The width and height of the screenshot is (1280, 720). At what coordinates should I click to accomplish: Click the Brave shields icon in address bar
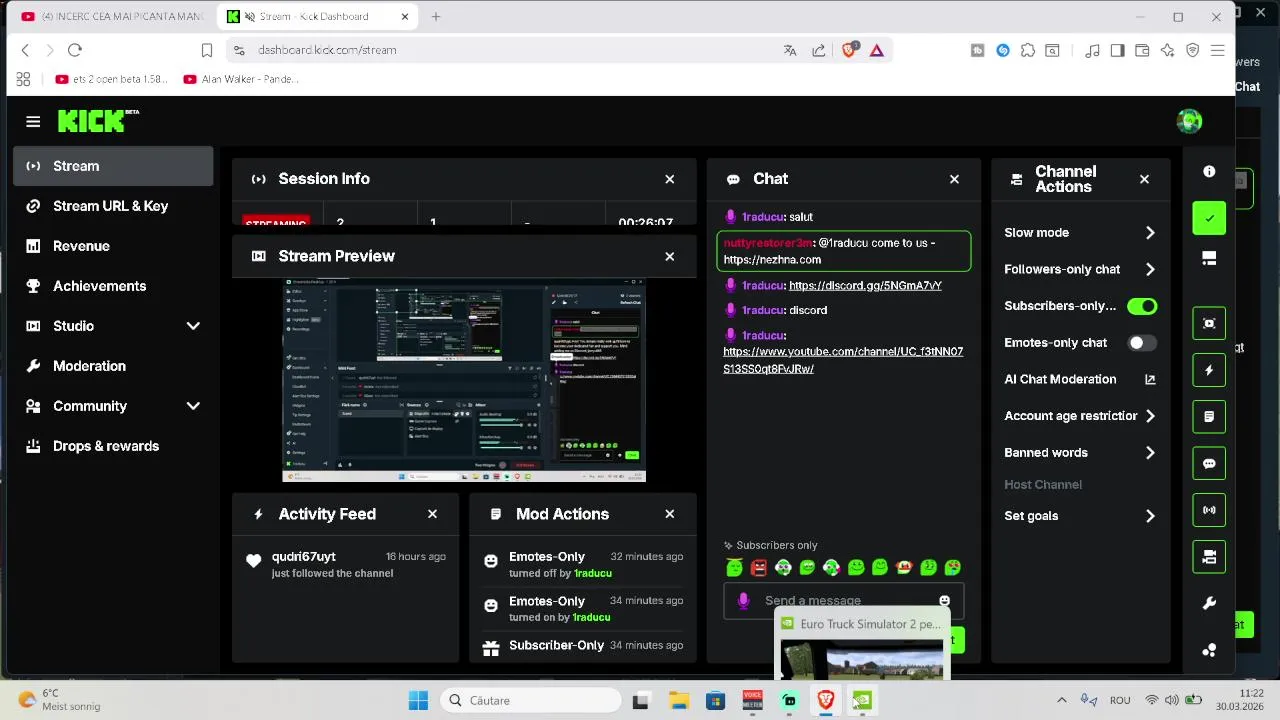click(x=849, y=50)
